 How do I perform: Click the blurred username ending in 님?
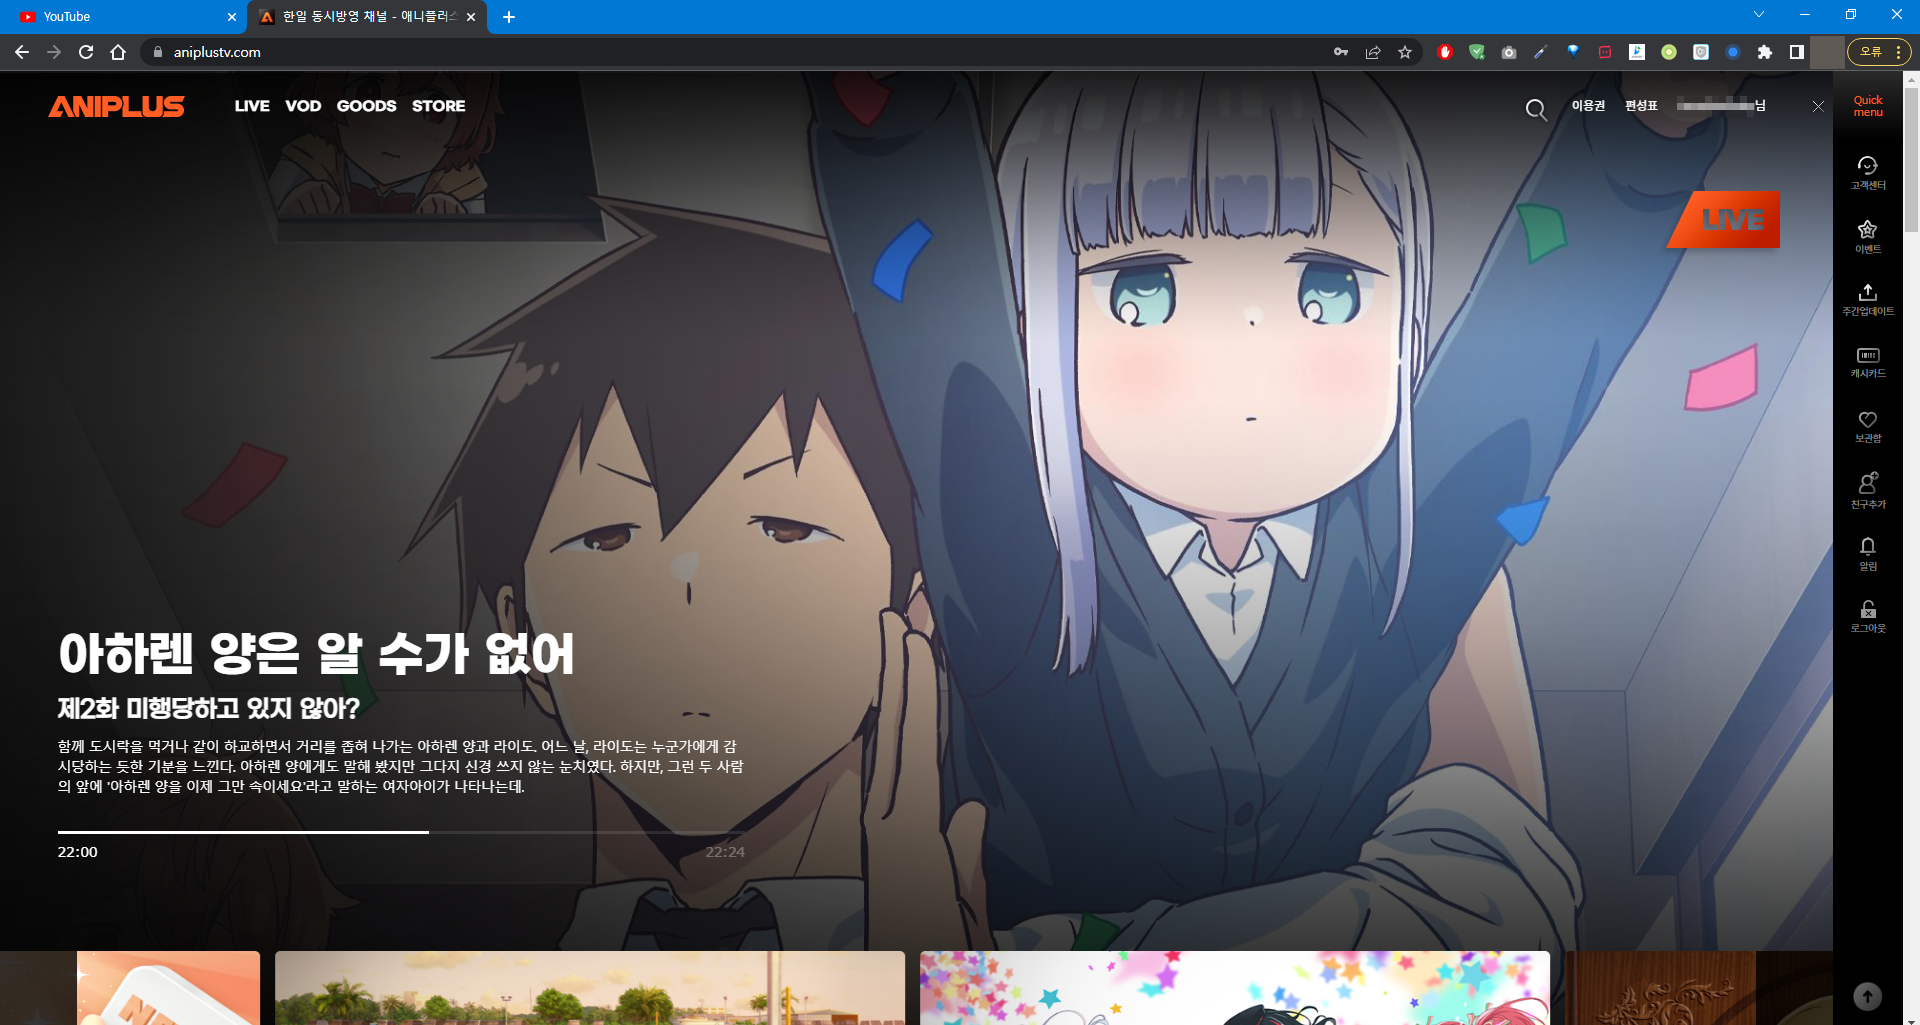click(x=1721, y=106)
